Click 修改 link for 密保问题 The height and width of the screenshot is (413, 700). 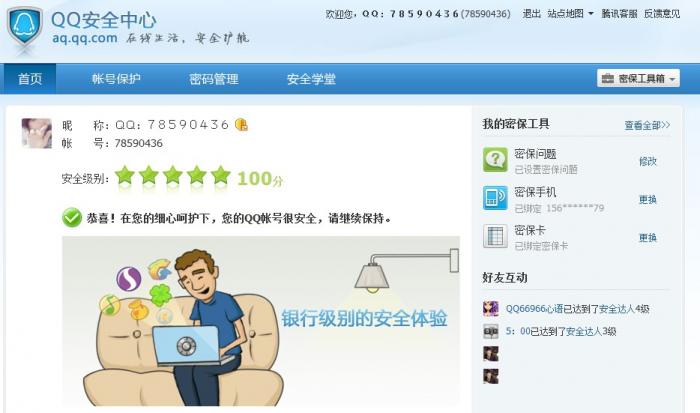pyautogui.click(x=648, y=161)
